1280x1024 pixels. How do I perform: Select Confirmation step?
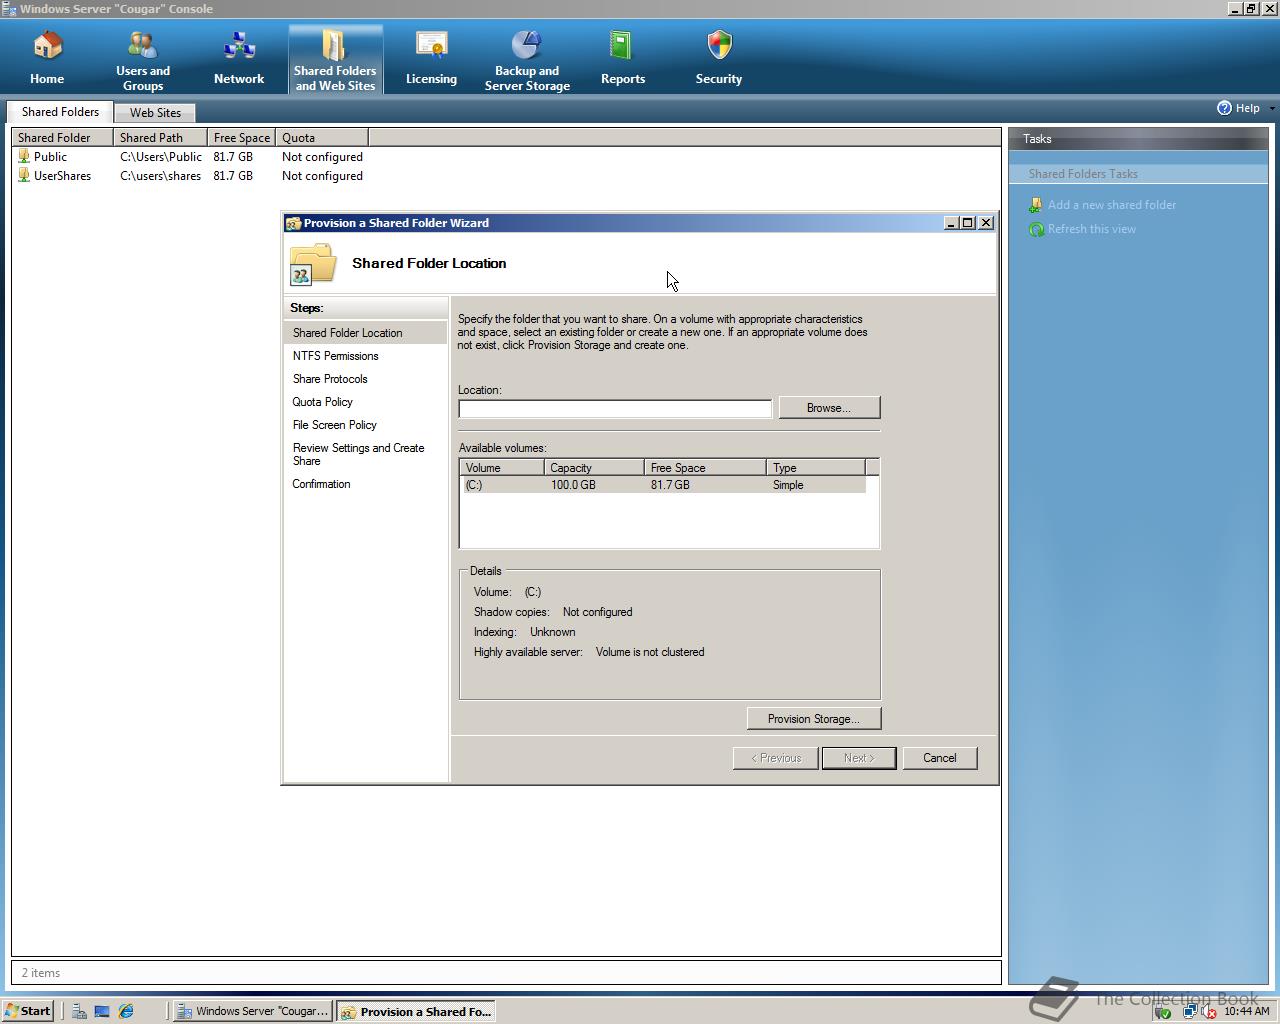pyautogui.click(x=321, y=484)
